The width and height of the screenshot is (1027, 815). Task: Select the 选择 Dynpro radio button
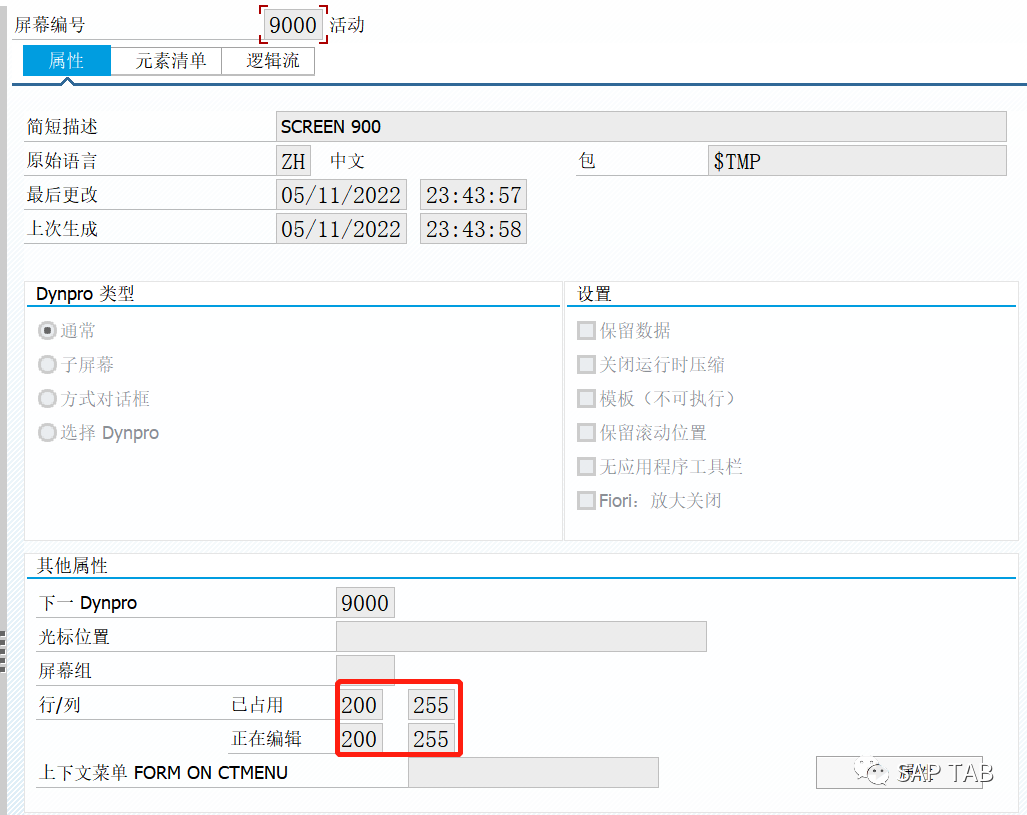click(47, 433)
